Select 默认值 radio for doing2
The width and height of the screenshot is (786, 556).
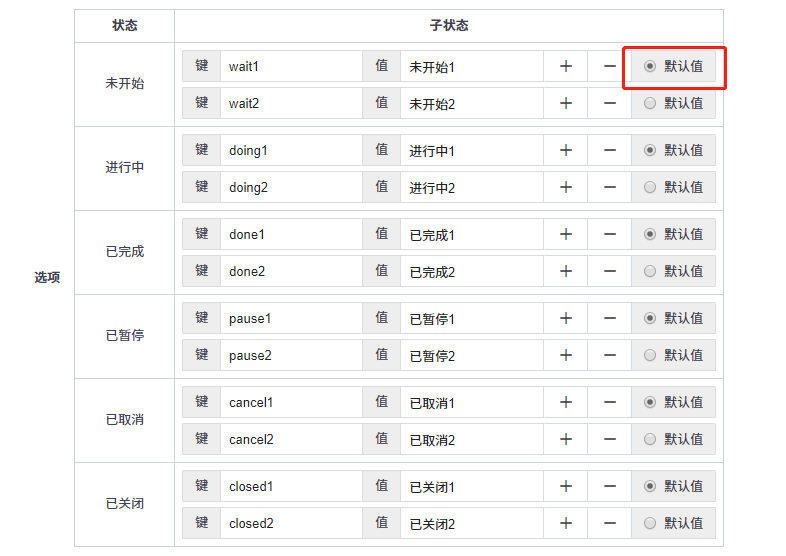pos(650,187)
